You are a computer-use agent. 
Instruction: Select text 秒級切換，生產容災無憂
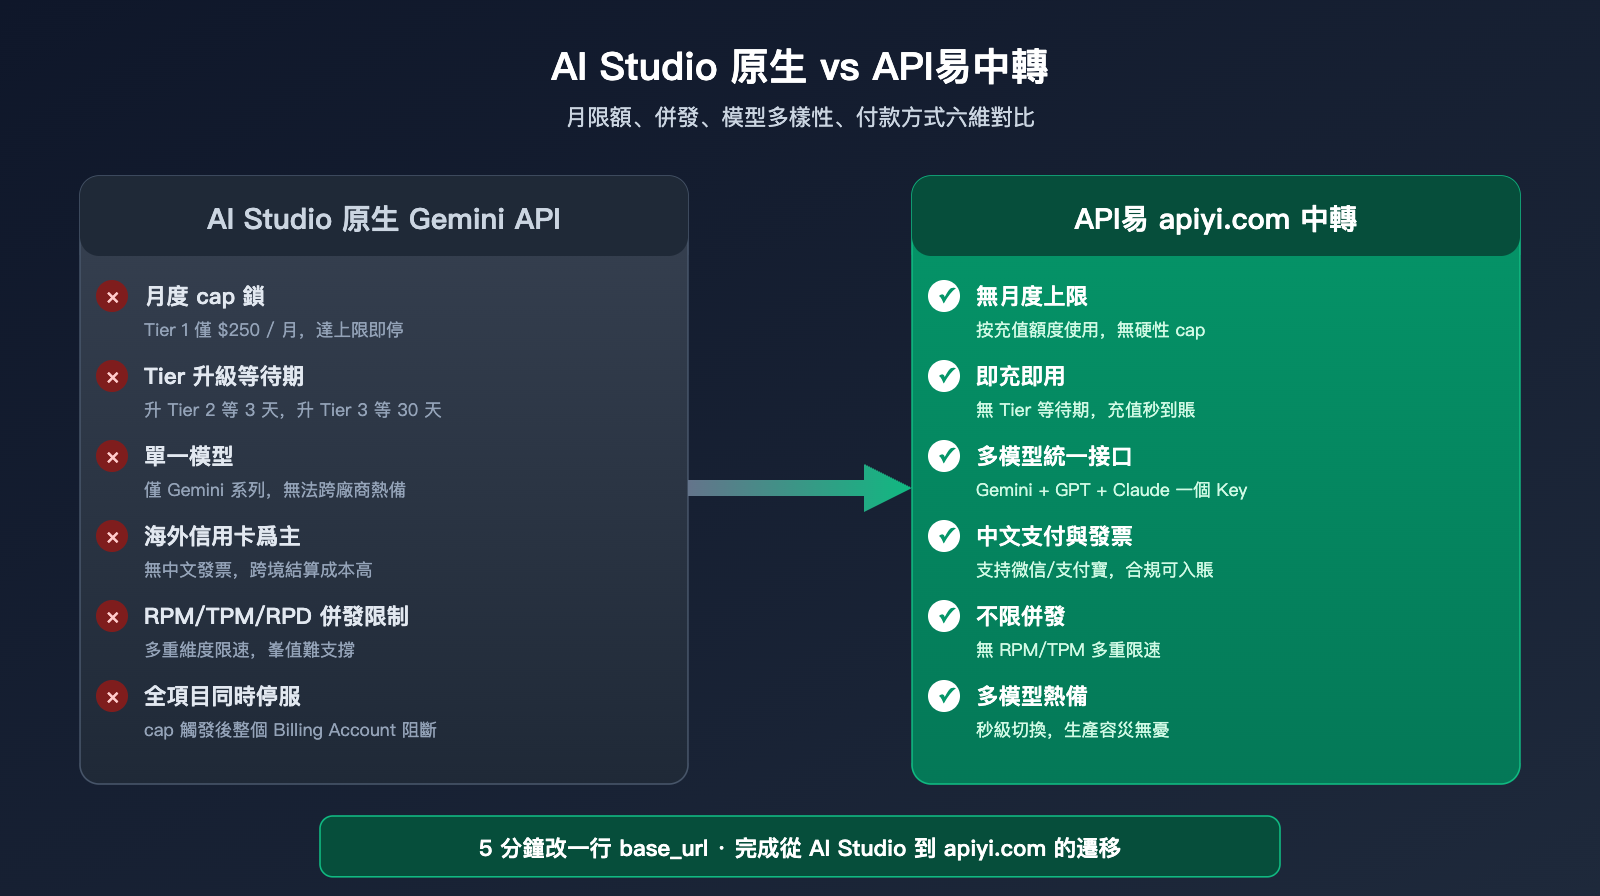coord(1073,730)
